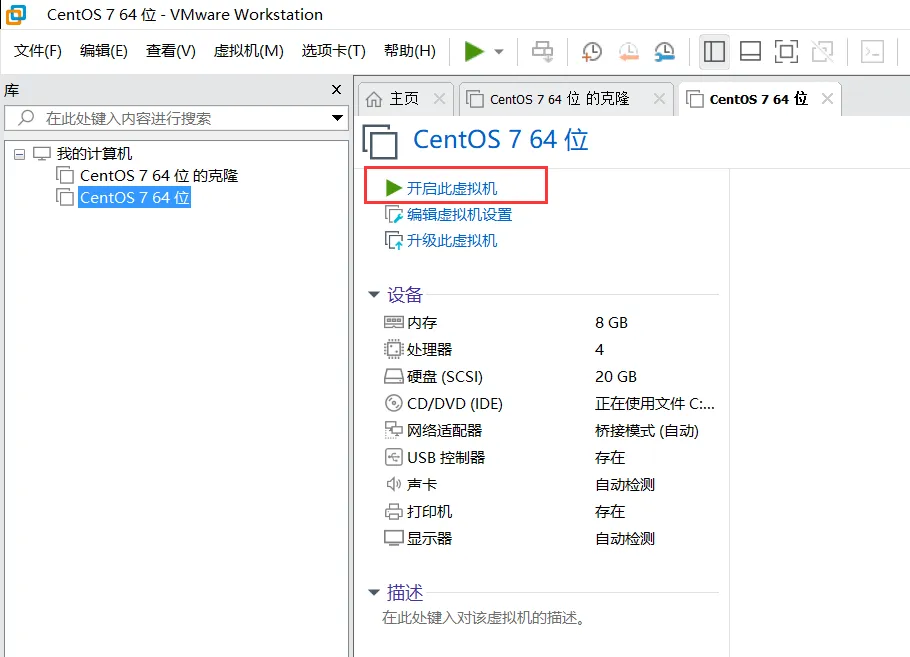
Task: Select CentOS 7 64 位 的克隆 in library
Action: (x=159, y=176)
